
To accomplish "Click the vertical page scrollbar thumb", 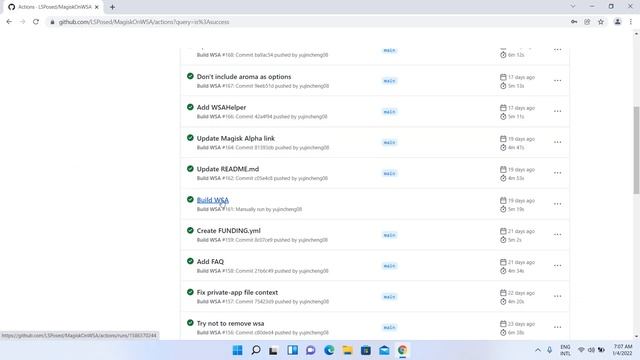I will tap(636, 150).
